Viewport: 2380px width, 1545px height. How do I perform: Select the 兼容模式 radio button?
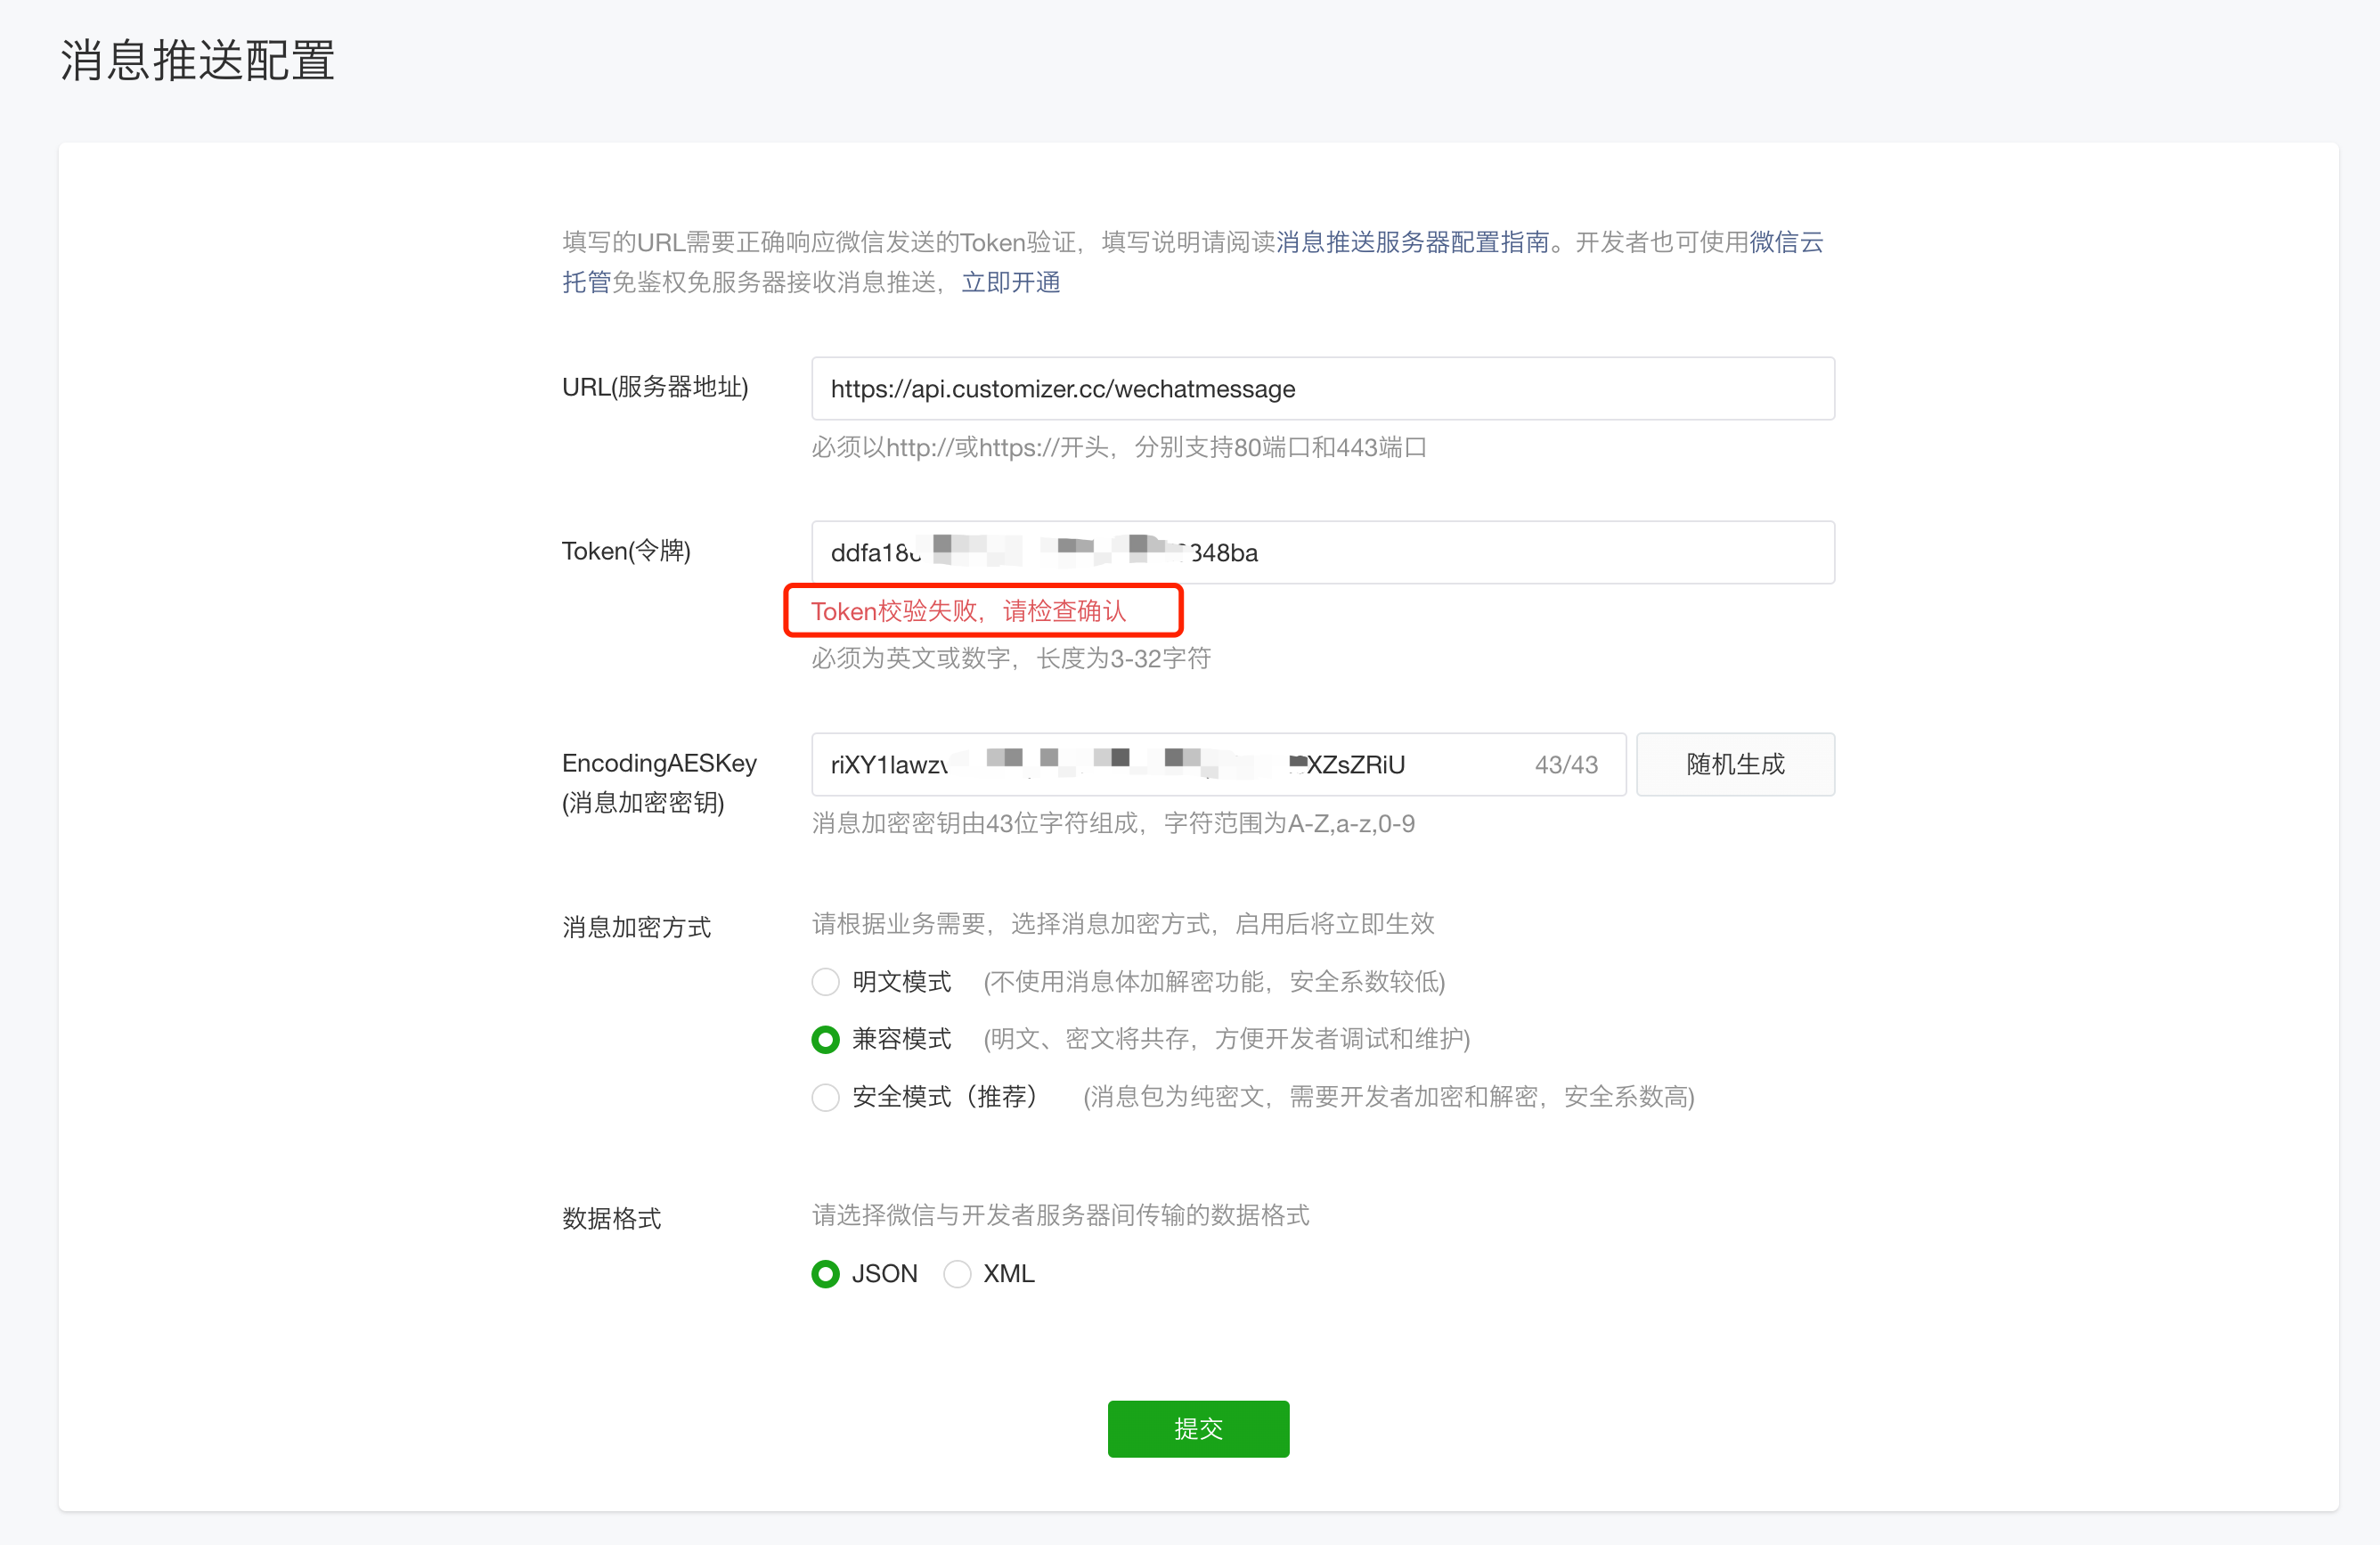825,1040
